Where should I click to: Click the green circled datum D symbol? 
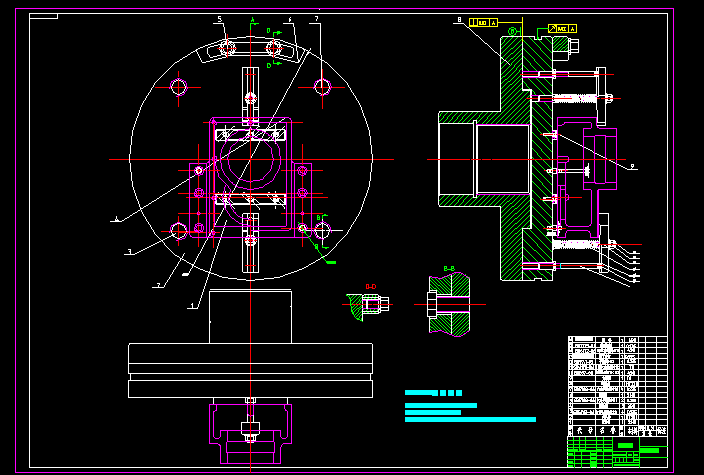click(x=512, y=31)
